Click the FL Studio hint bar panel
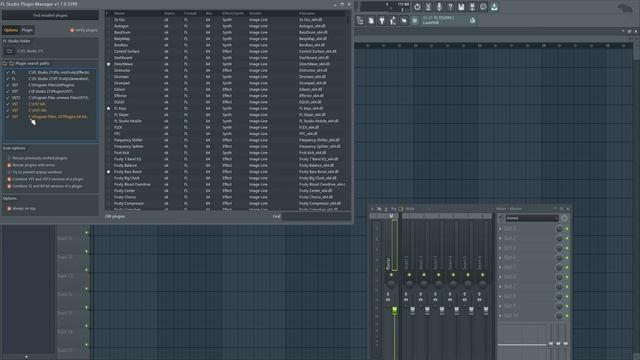This screenshot has height=360, width=640. tap(444, 20)
